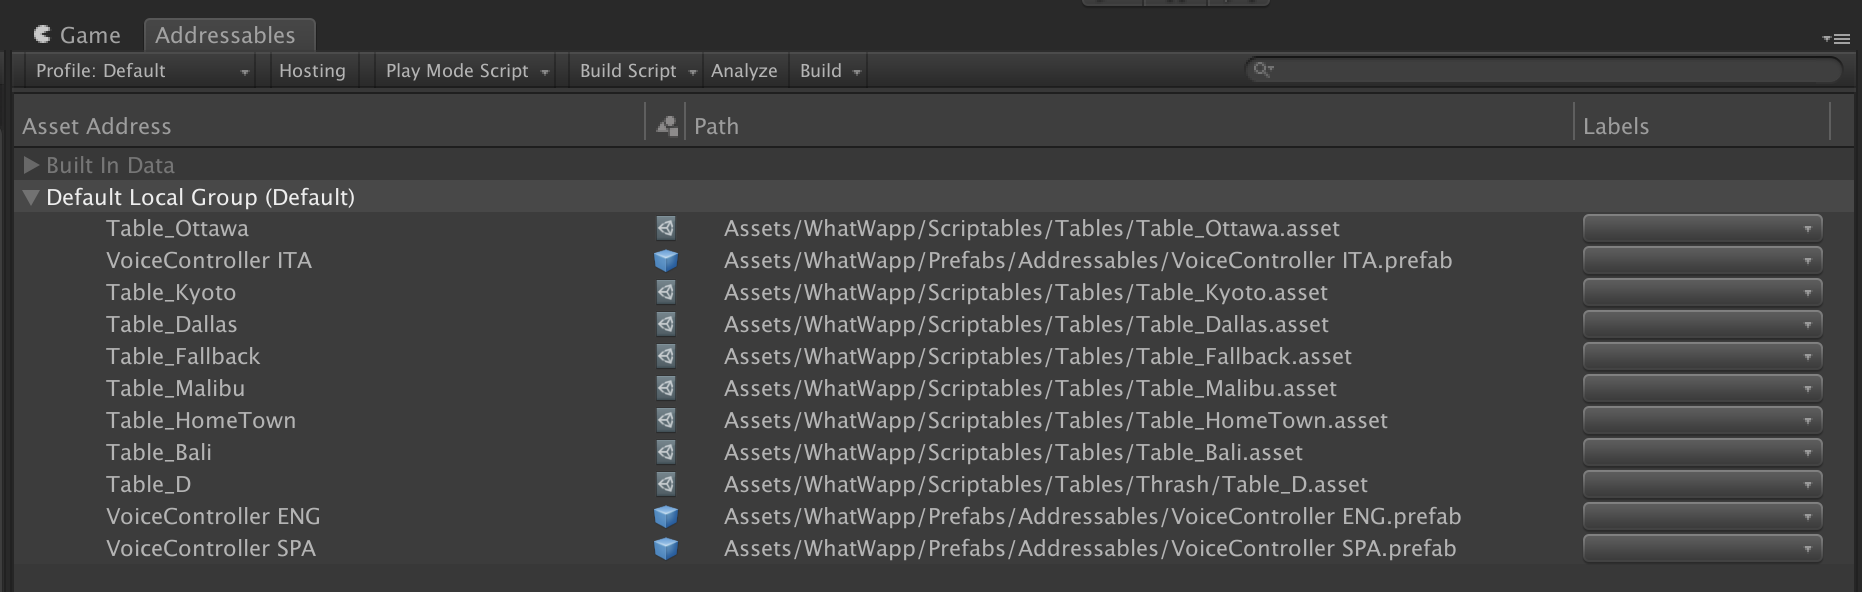Open the labels dropdown for Table_Dallas
The image size is (1862, 592).
[x=1701, y=325]
